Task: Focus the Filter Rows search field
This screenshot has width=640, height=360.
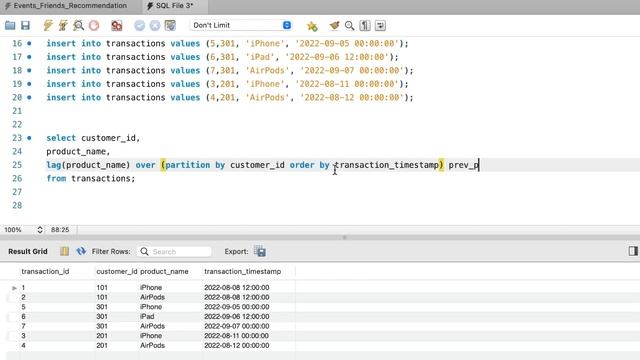Action: (175, 251)
